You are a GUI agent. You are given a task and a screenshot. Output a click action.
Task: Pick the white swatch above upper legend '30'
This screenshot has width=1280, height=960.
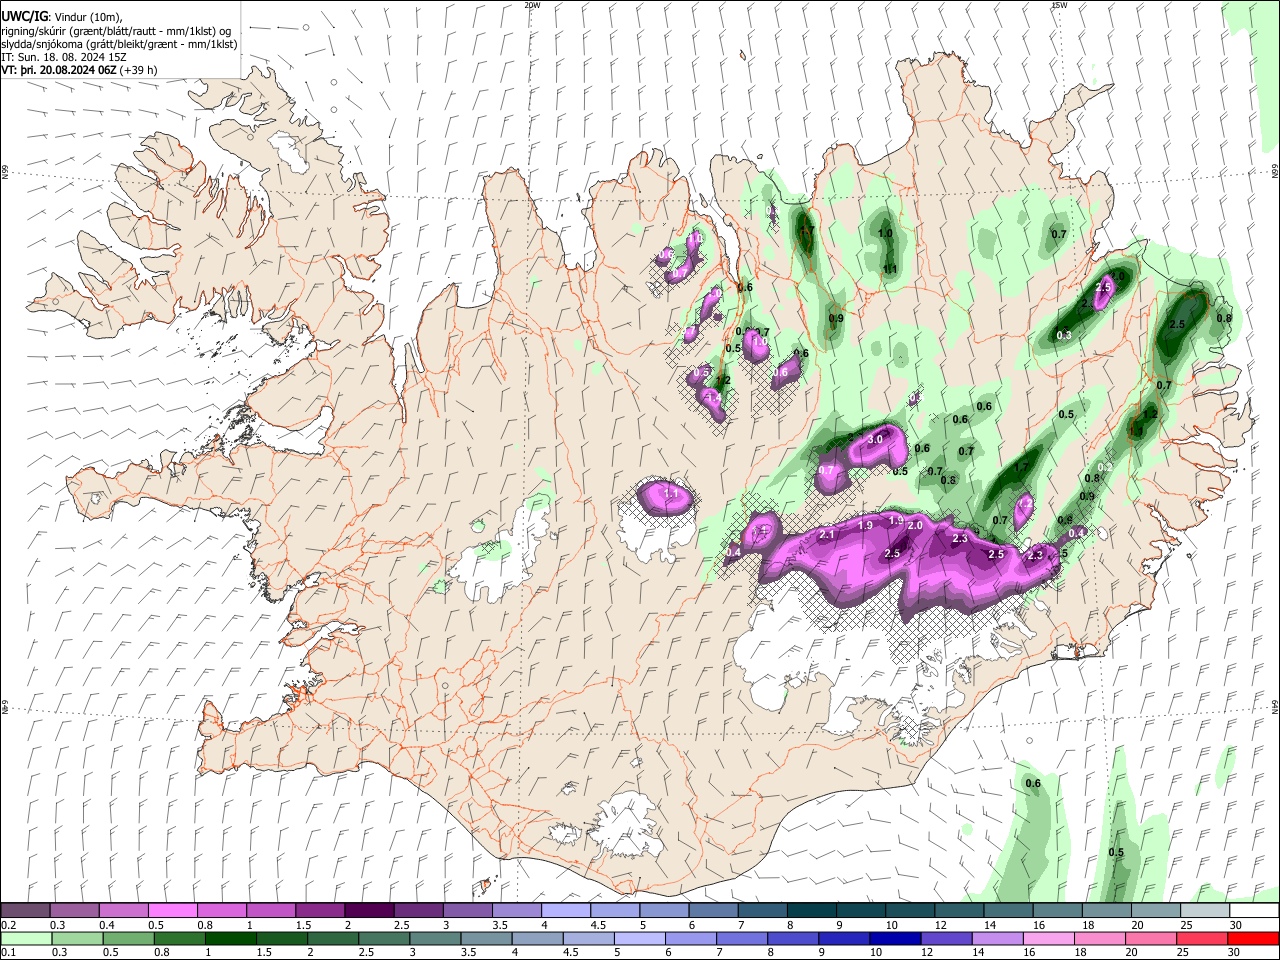coord(1254,910)
